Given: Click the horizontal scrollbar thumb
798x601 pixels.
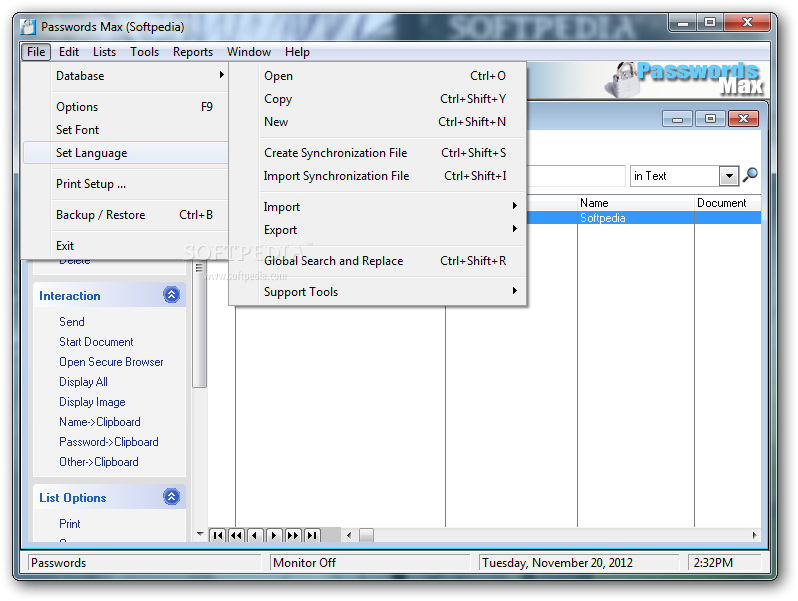Looking at the screenshot, I should 366,535.
